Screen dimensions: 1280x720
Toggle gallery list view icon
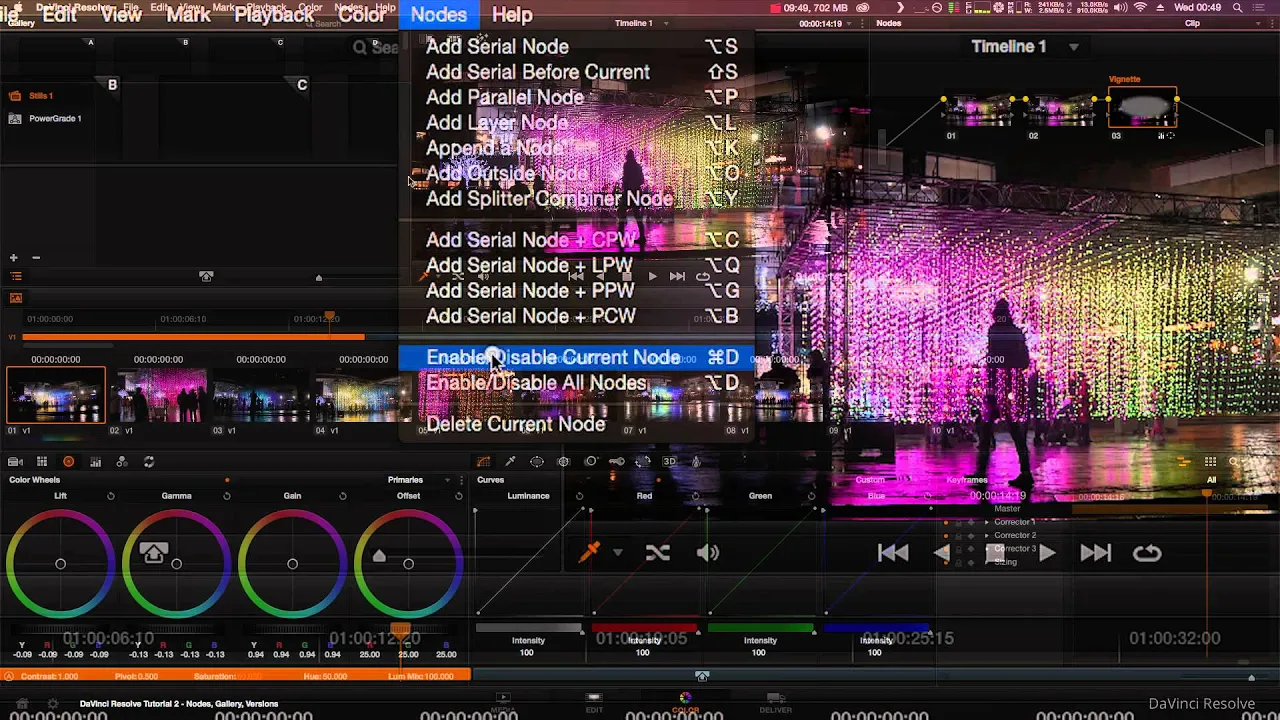tap(16, 276)
